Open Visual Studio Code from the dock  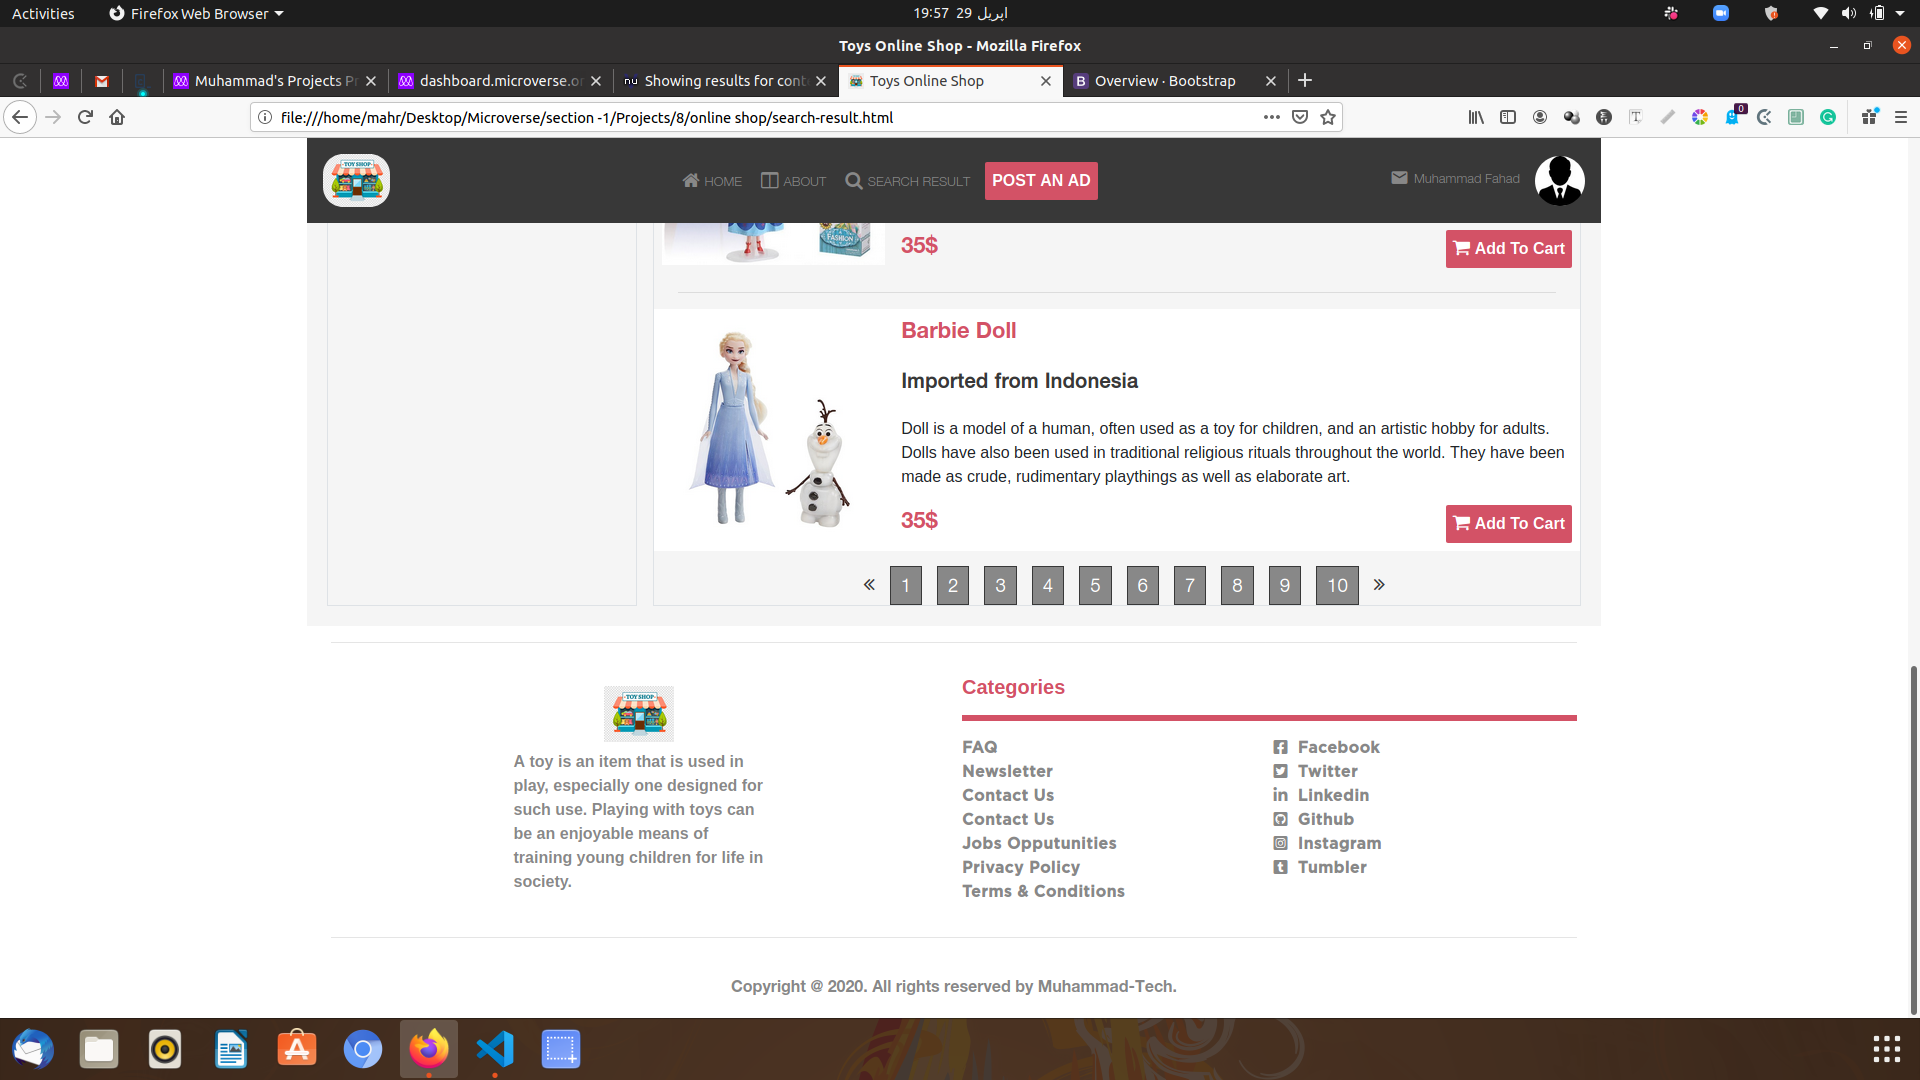pyautogui.click(x=495, y=1049)
